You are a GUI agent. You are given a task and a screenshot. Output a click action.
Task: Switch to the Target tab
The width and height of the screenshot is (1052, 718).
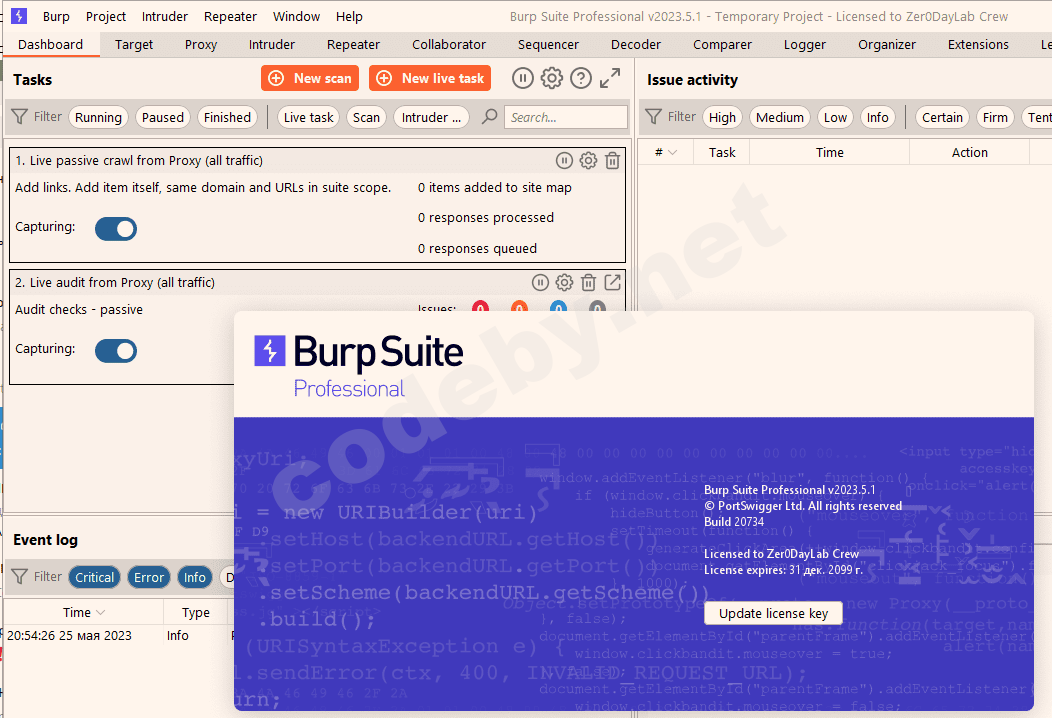[x=134, y=44]
